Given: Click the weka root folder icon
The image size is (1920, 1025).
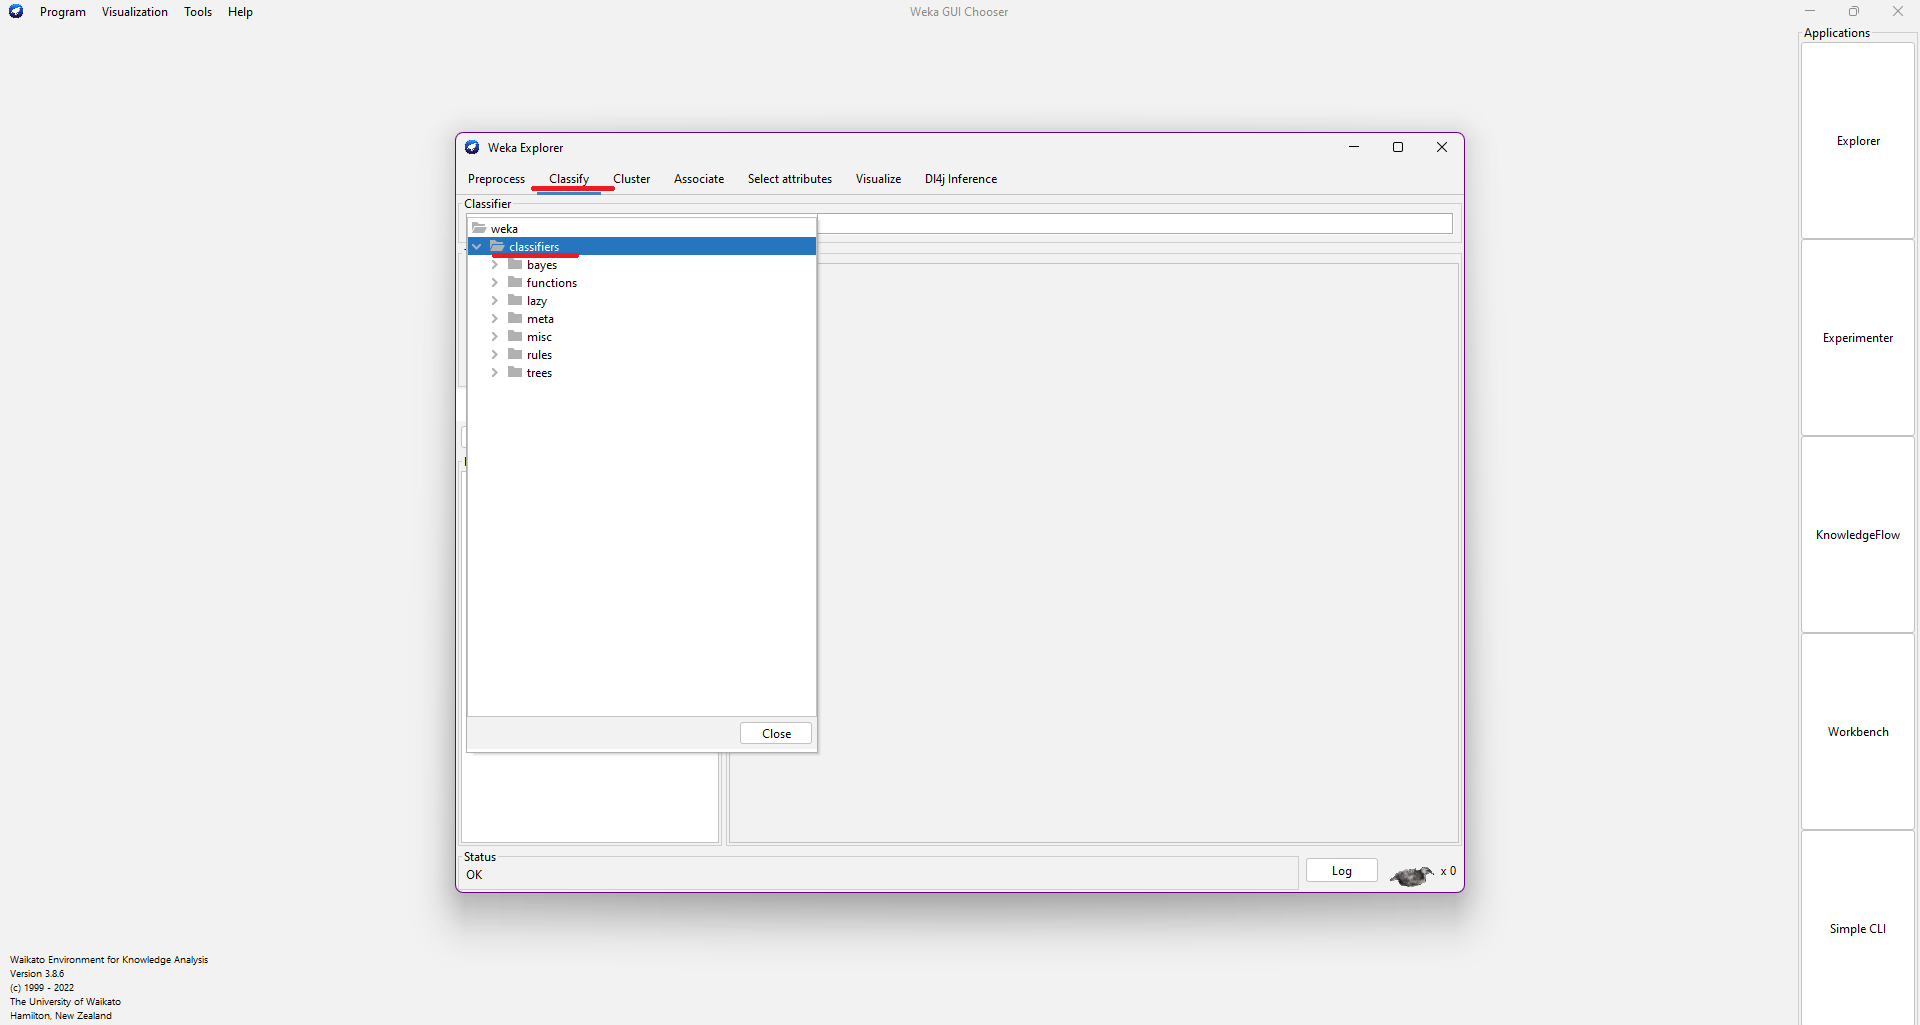Looking at the screenshot, I should tap(479, 229).
